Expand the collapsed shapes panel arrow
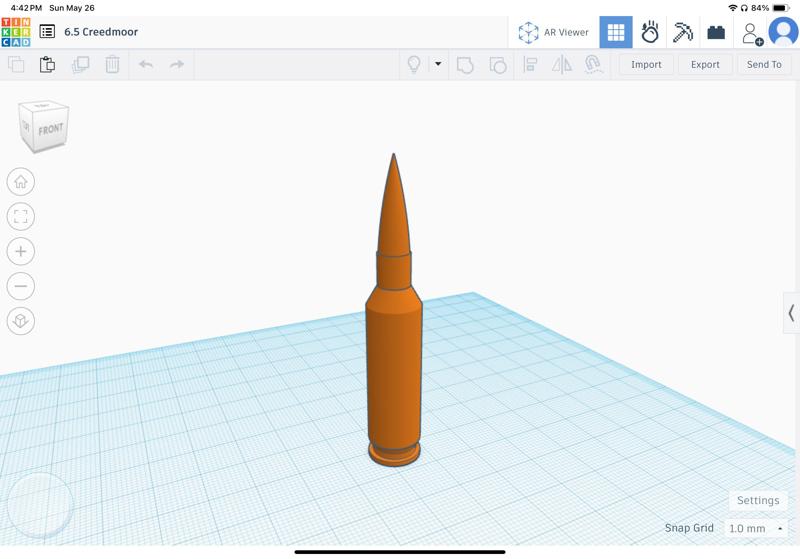This screenshot has width=800, height=559. point(791,313)
